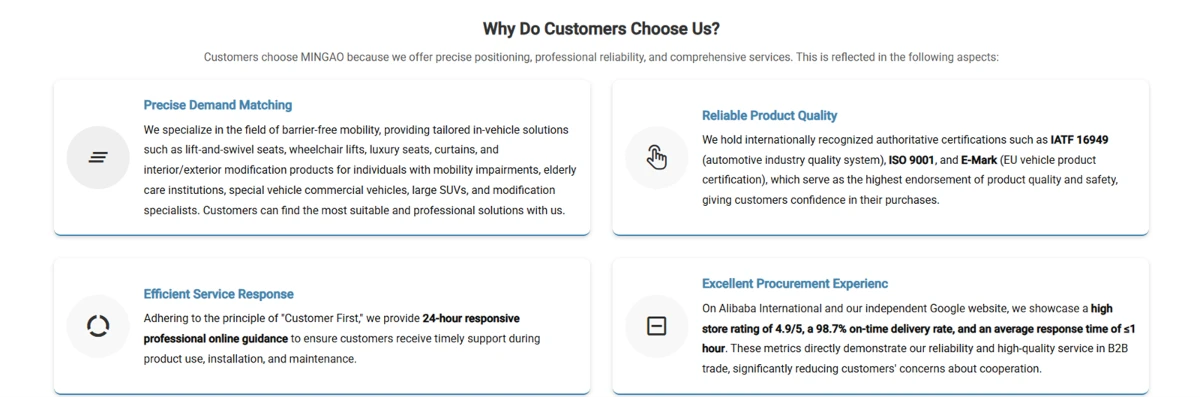Open the Precise Demand Matching heading

[x=218, y=105]
